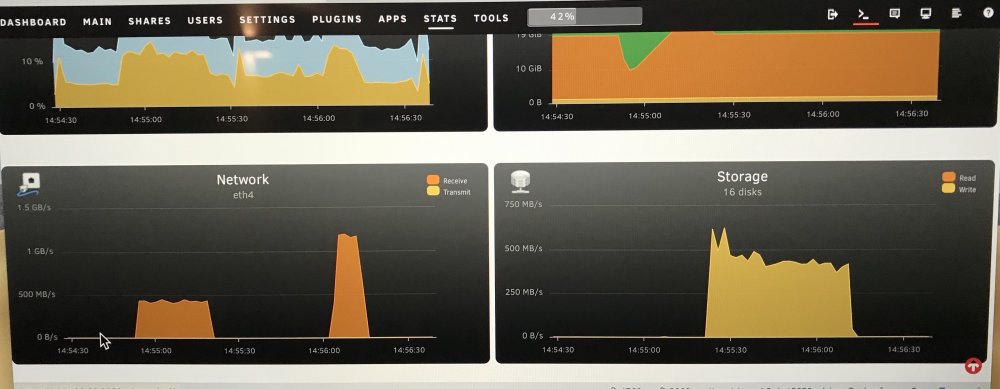
Task: Open the Shares tab
Action: (149, 20)
